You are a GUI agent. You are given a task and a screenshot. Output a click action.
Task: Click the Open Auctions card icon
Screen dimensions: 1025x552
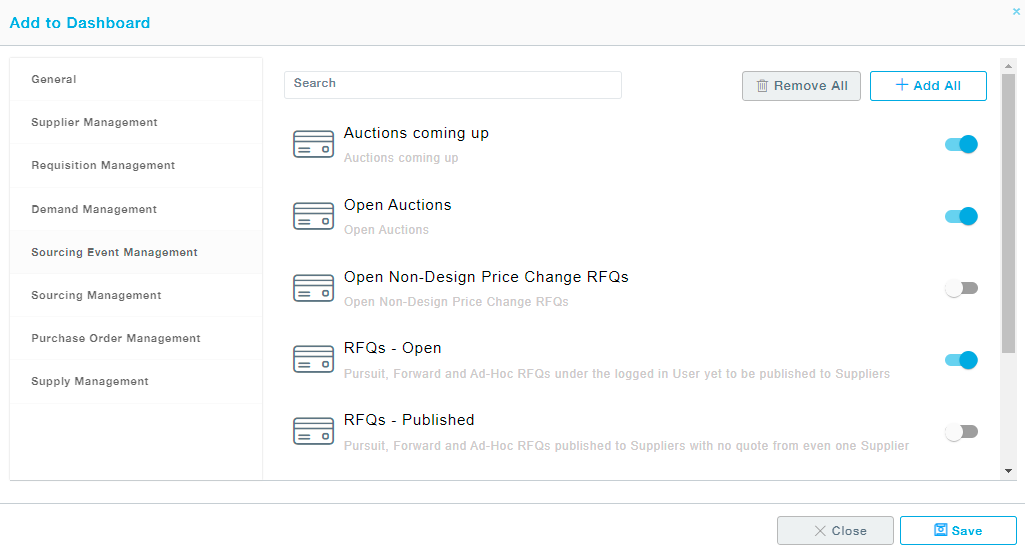(x=313, y=216)
